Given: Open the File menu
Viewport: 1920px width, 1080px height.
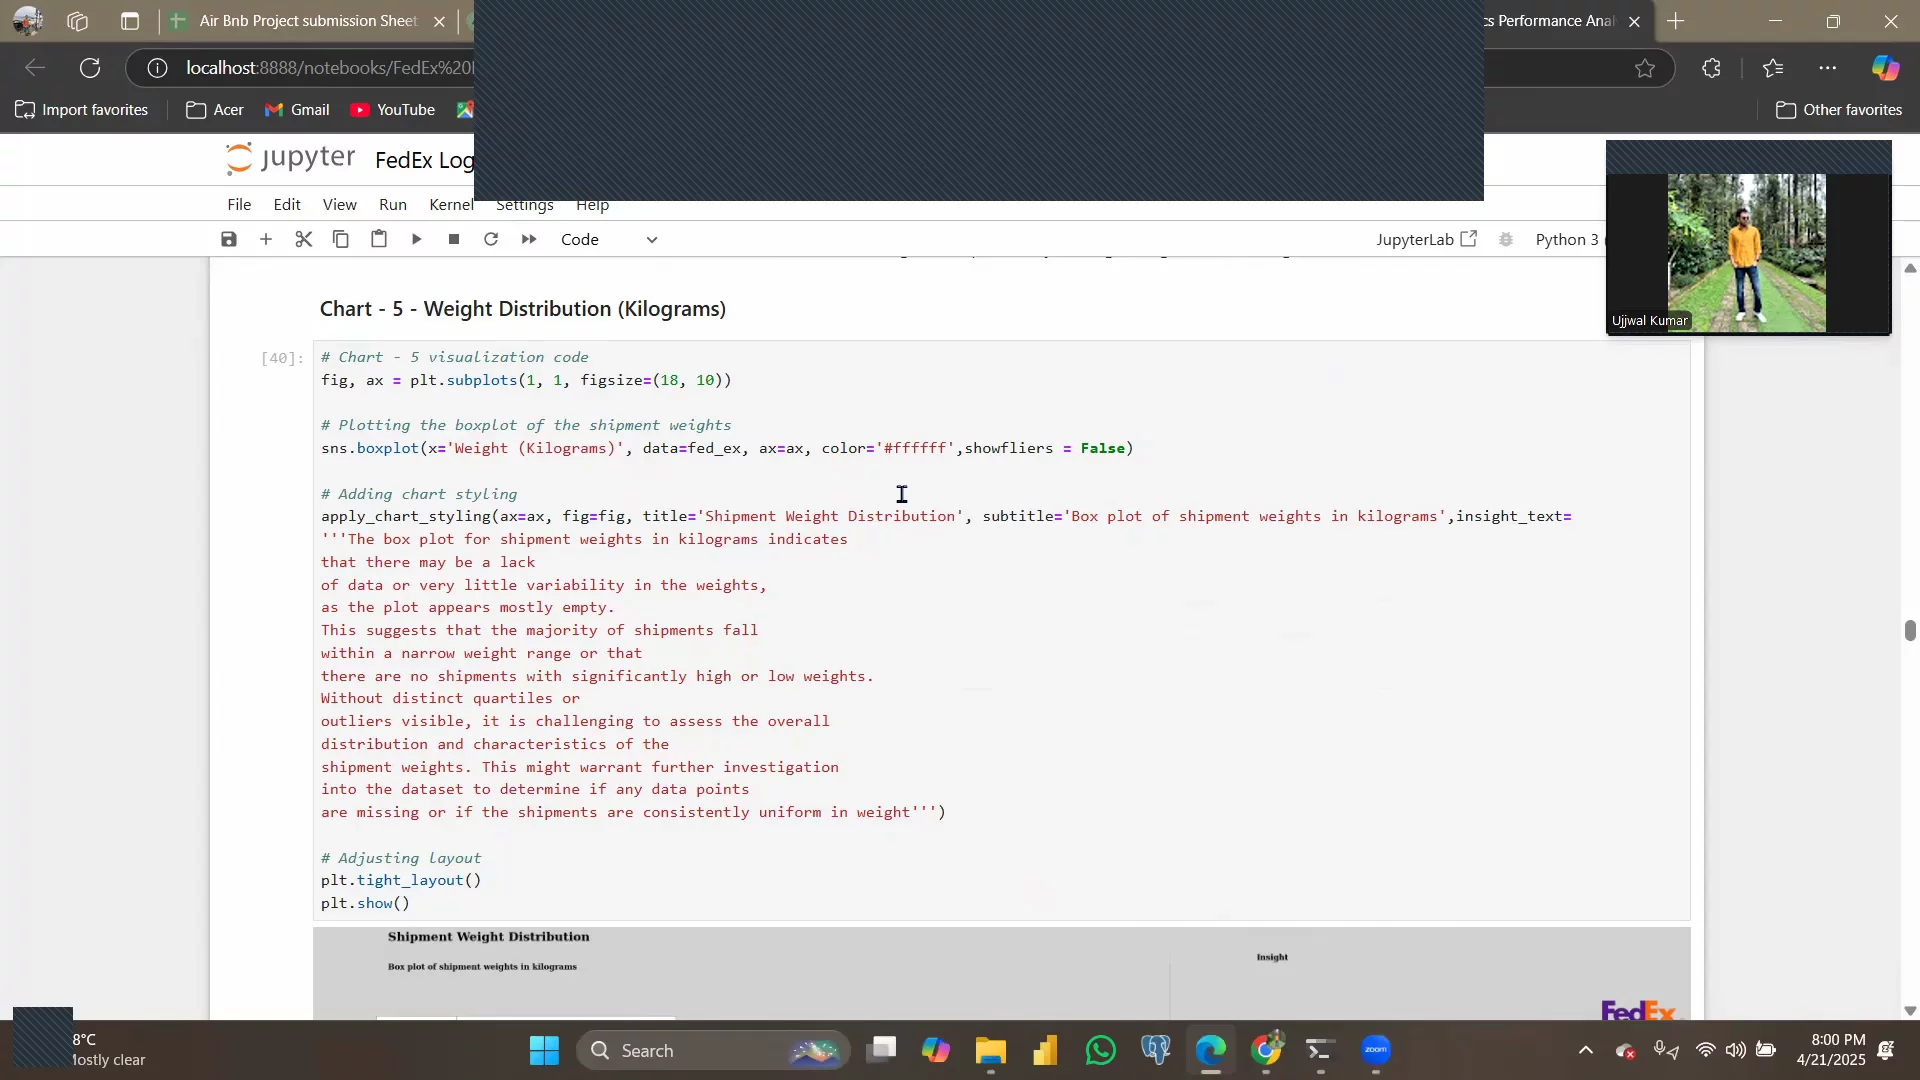Looking at the screenshot, I should point(239,204).
